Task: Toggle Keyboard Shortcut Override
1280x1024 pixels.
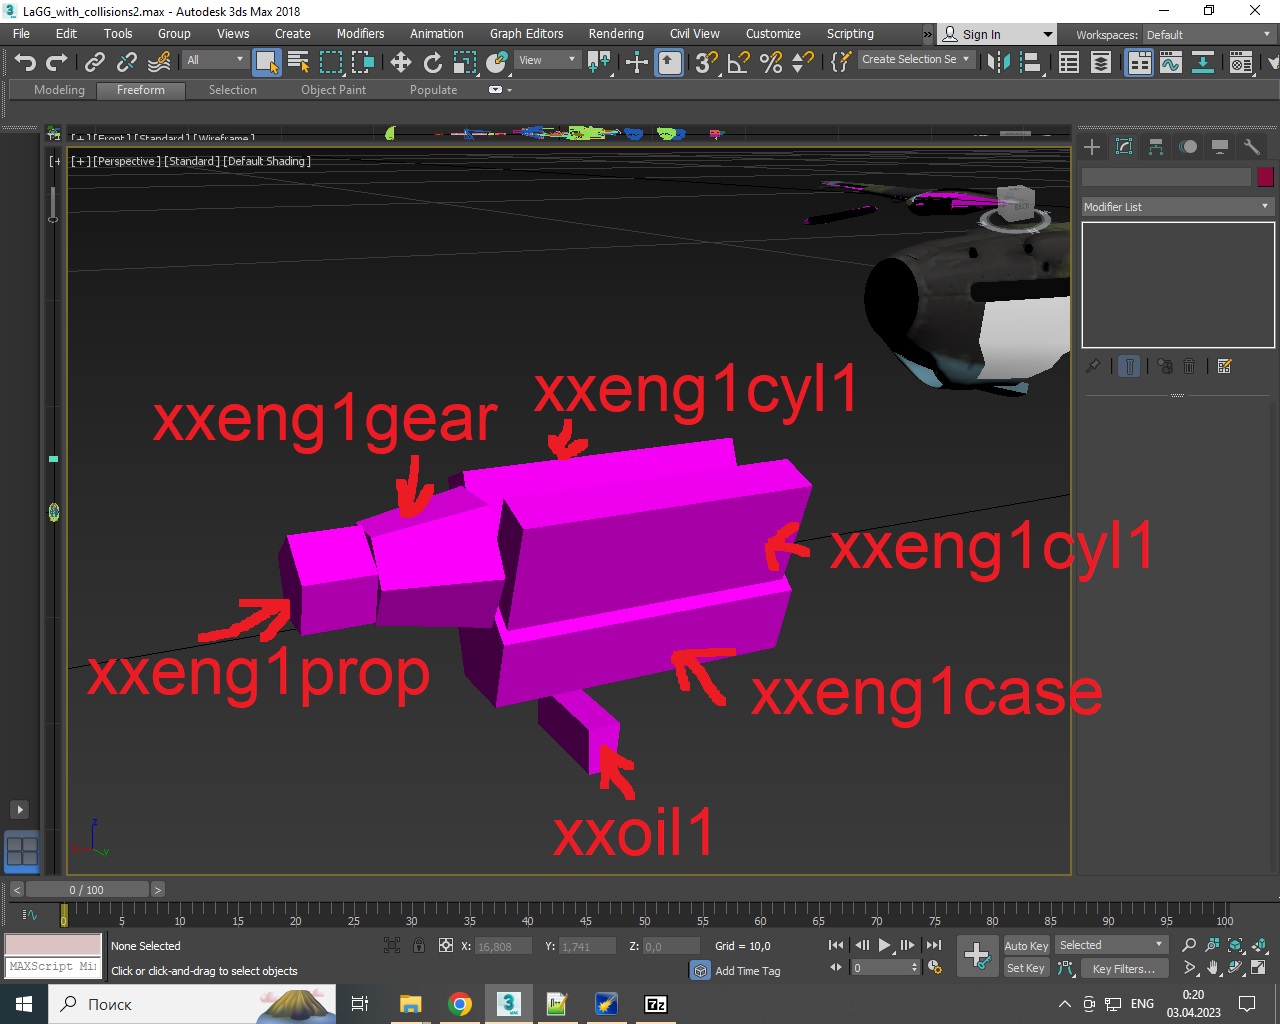Action: 669,62
